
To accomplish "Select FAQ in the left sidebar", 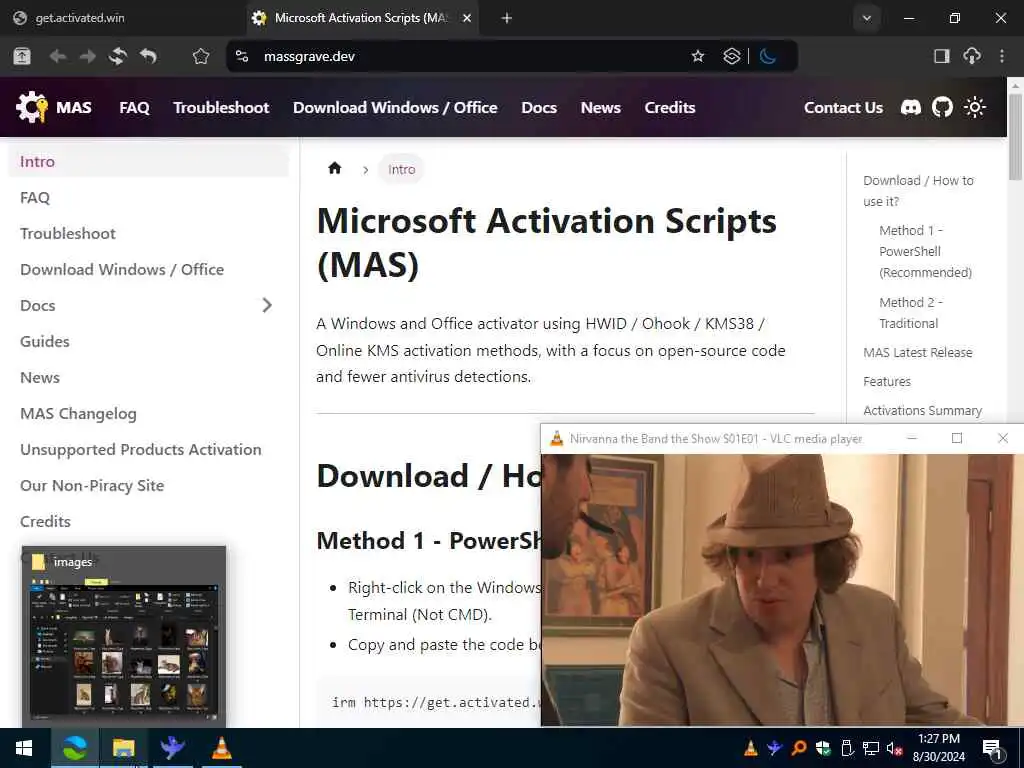I will coord(148,197).
